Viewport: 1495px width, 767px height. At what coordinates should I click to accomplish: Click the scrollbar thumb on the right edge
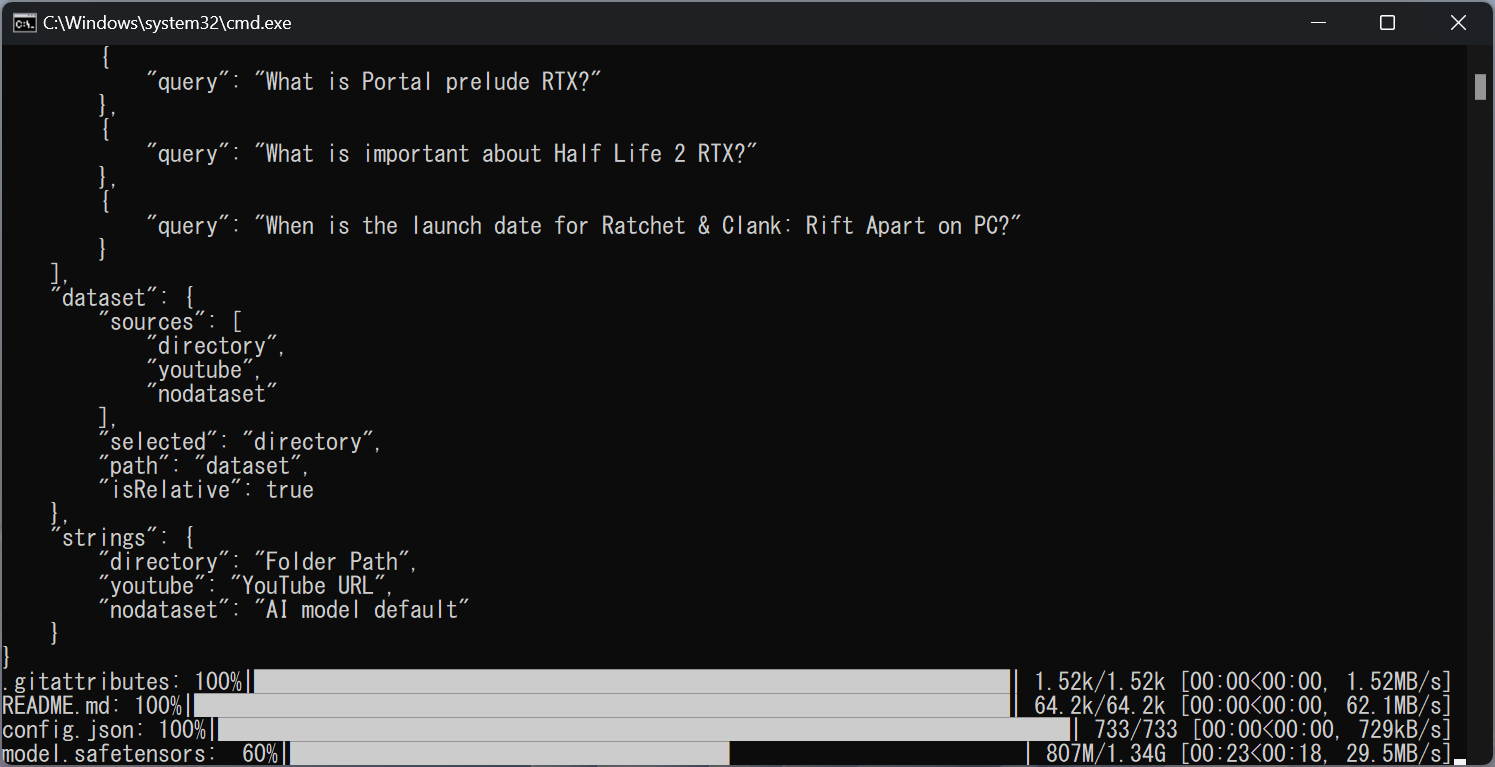point(1480,87)
